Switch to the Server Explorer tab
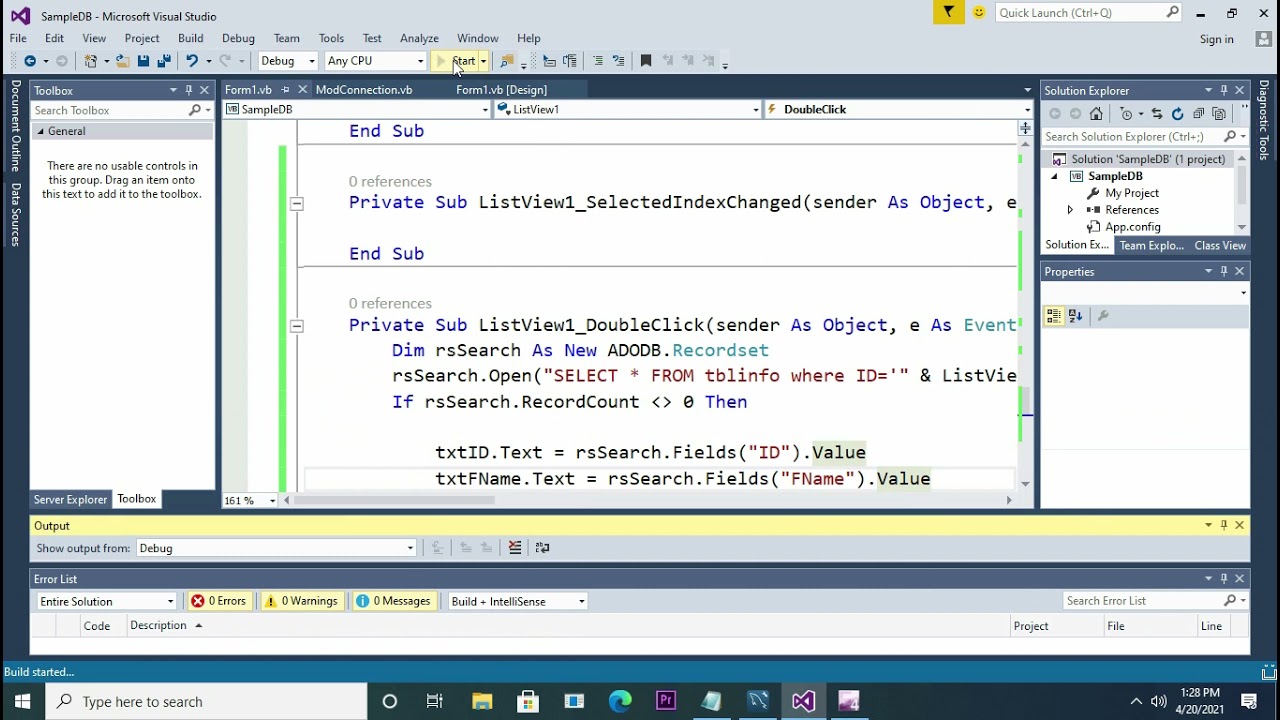This screenshot has width=1280, height=720. [70, 499]
